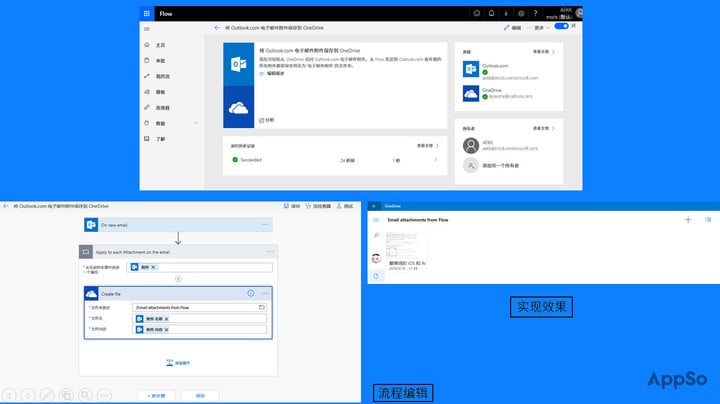The height and width of the screenshot is (404, 720).
Task: Go back from the flow editor
Action: pos(6,206)
